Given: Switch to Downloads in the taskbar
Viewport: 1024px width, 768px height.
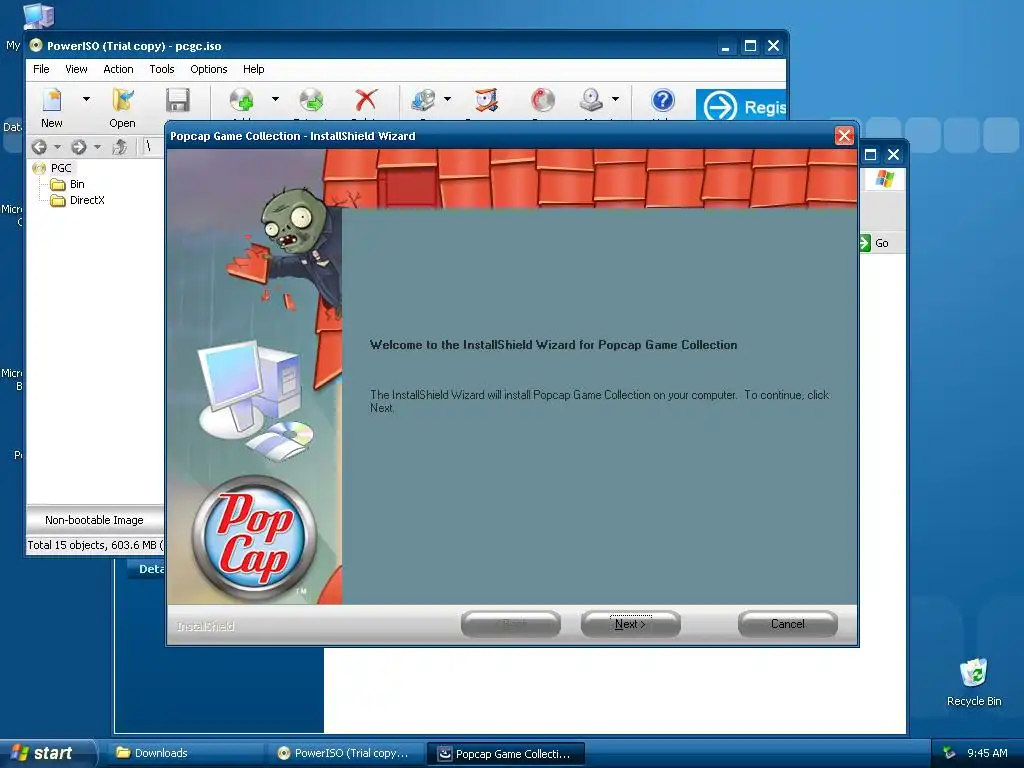Looking at the screenshot, I should pyautogui.click(x=186, y=753).
